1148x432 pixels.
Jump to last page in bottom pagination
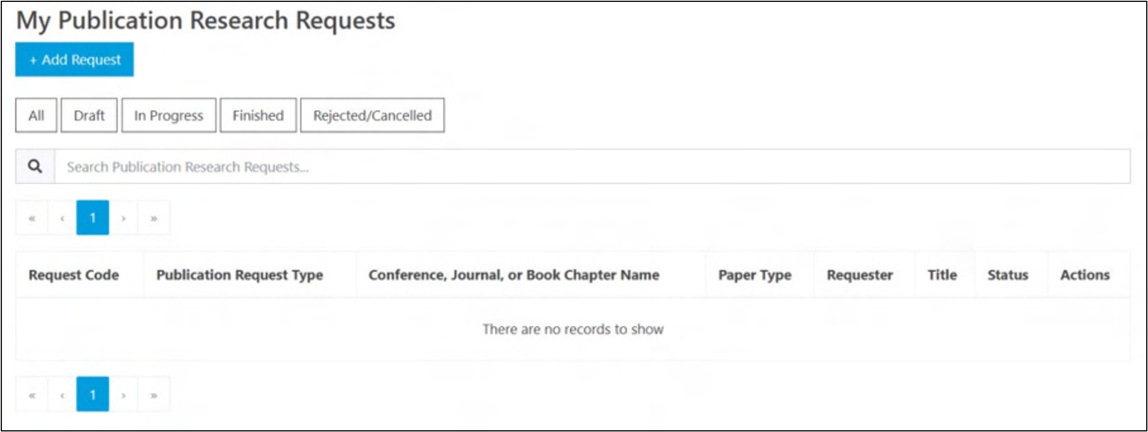click(154, 395)
